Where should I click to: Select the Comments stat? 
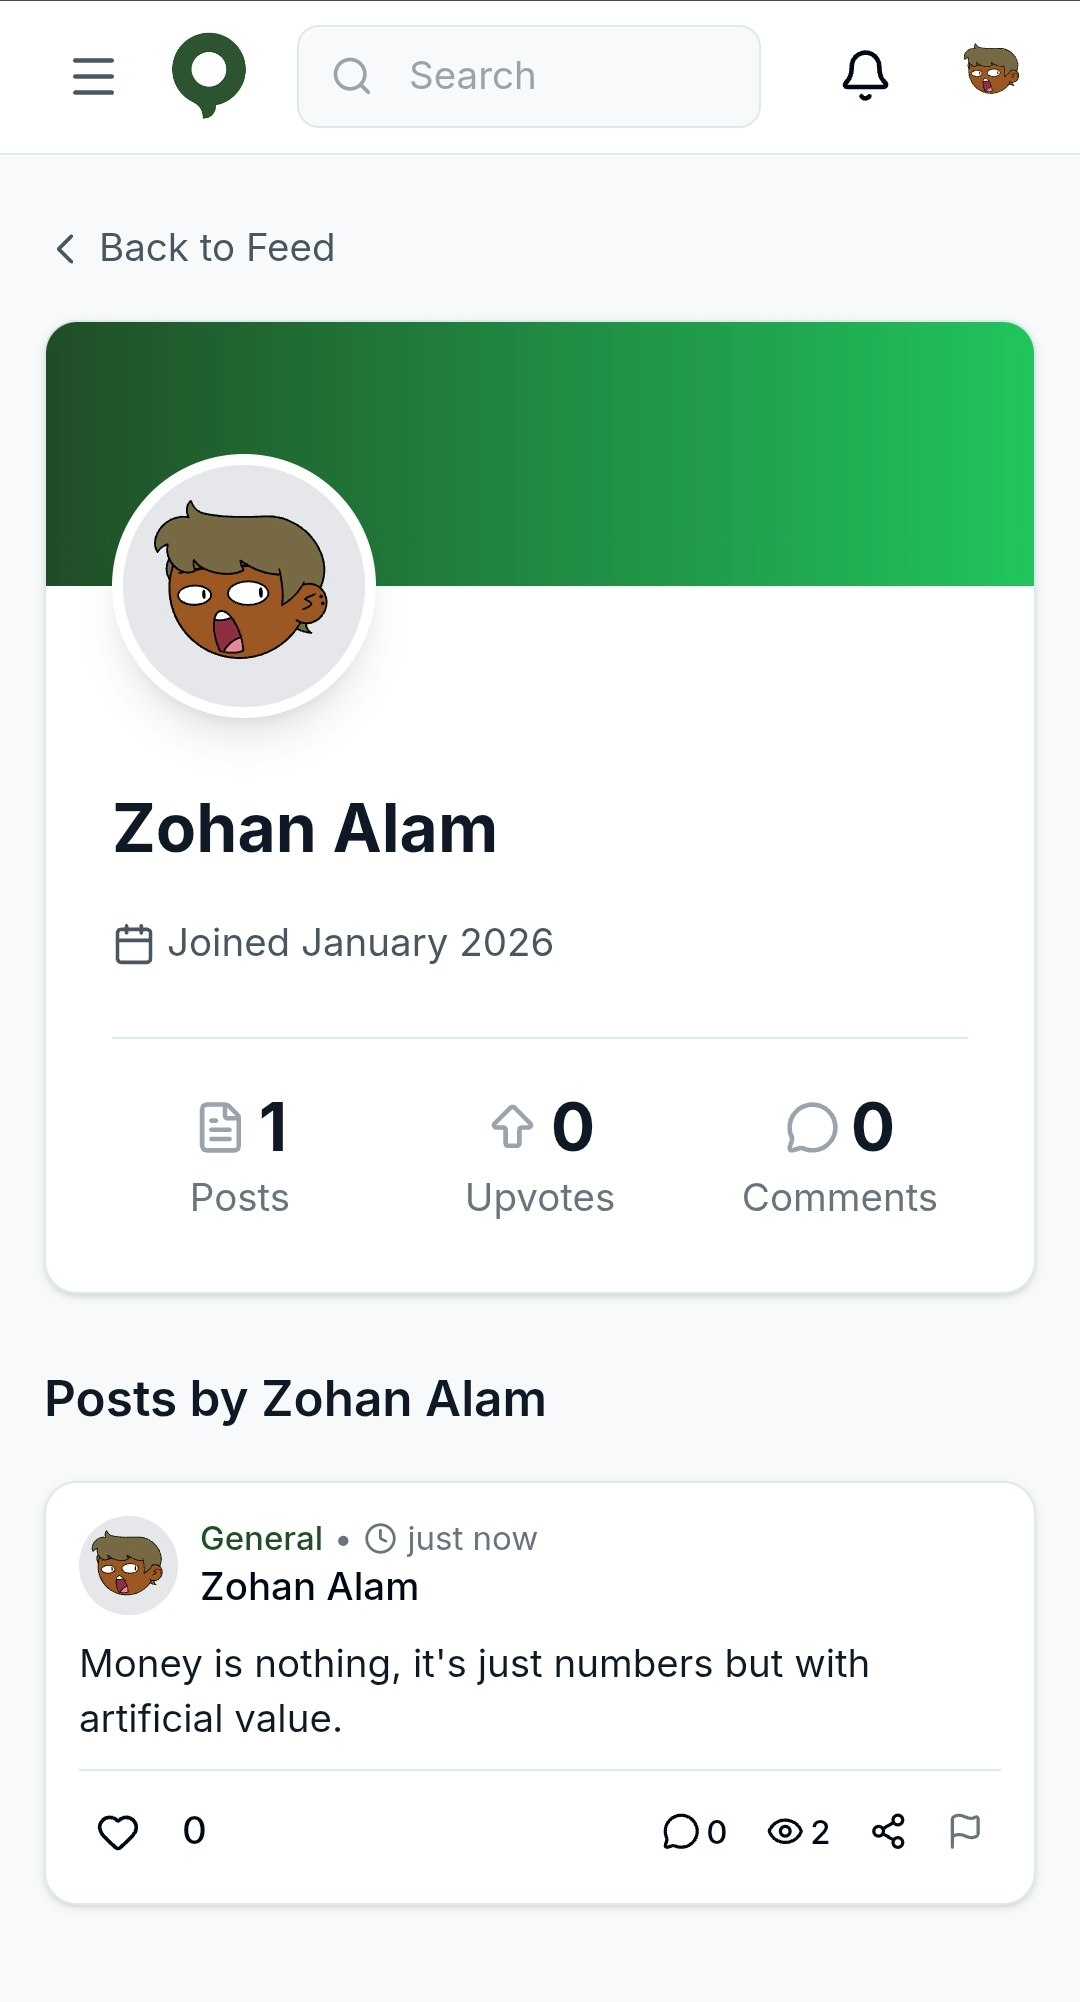pyautogui.click(x=839, y=1155)
